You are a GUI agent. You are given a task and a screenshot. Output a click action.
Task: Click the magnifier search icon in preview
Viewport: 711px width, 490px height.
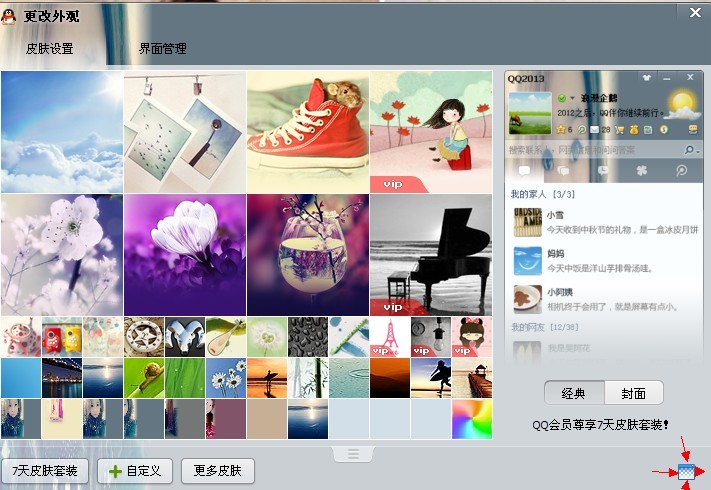tap(689, 150)
